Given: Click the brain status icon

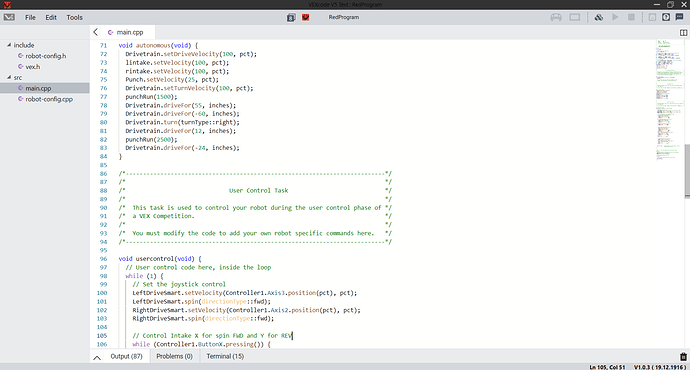Looking at the screenshot, I should pyautogui.click(x=575, y=17).
